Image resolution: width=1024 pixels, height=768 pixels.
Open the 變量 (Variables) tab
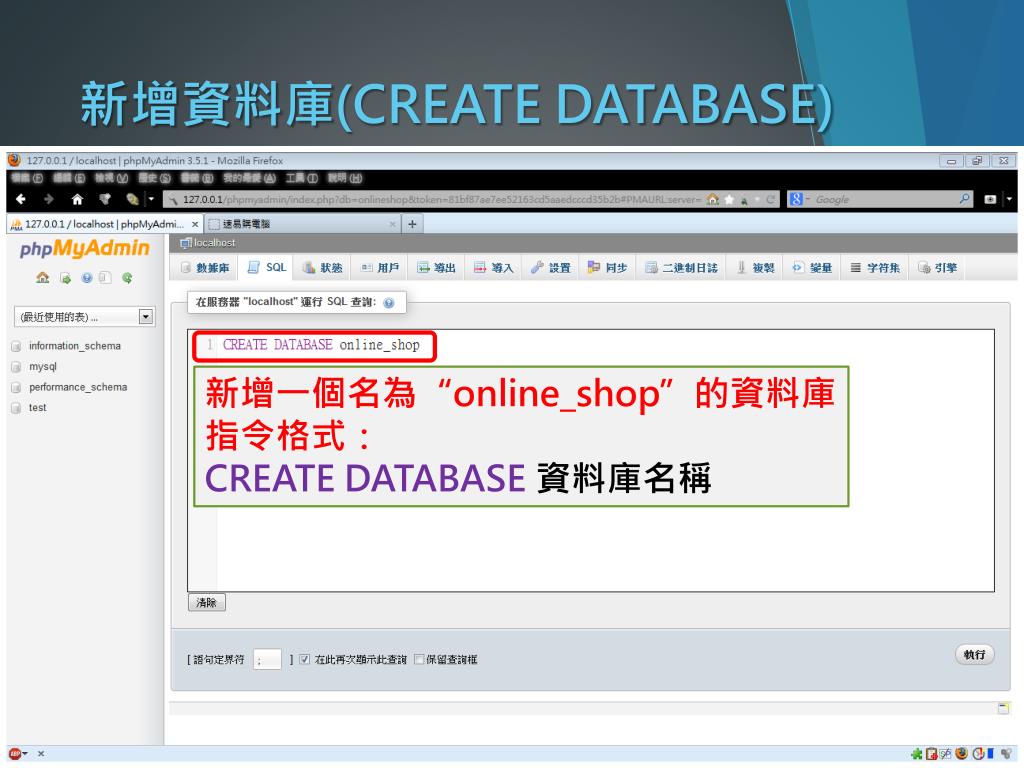click(812, 268)
